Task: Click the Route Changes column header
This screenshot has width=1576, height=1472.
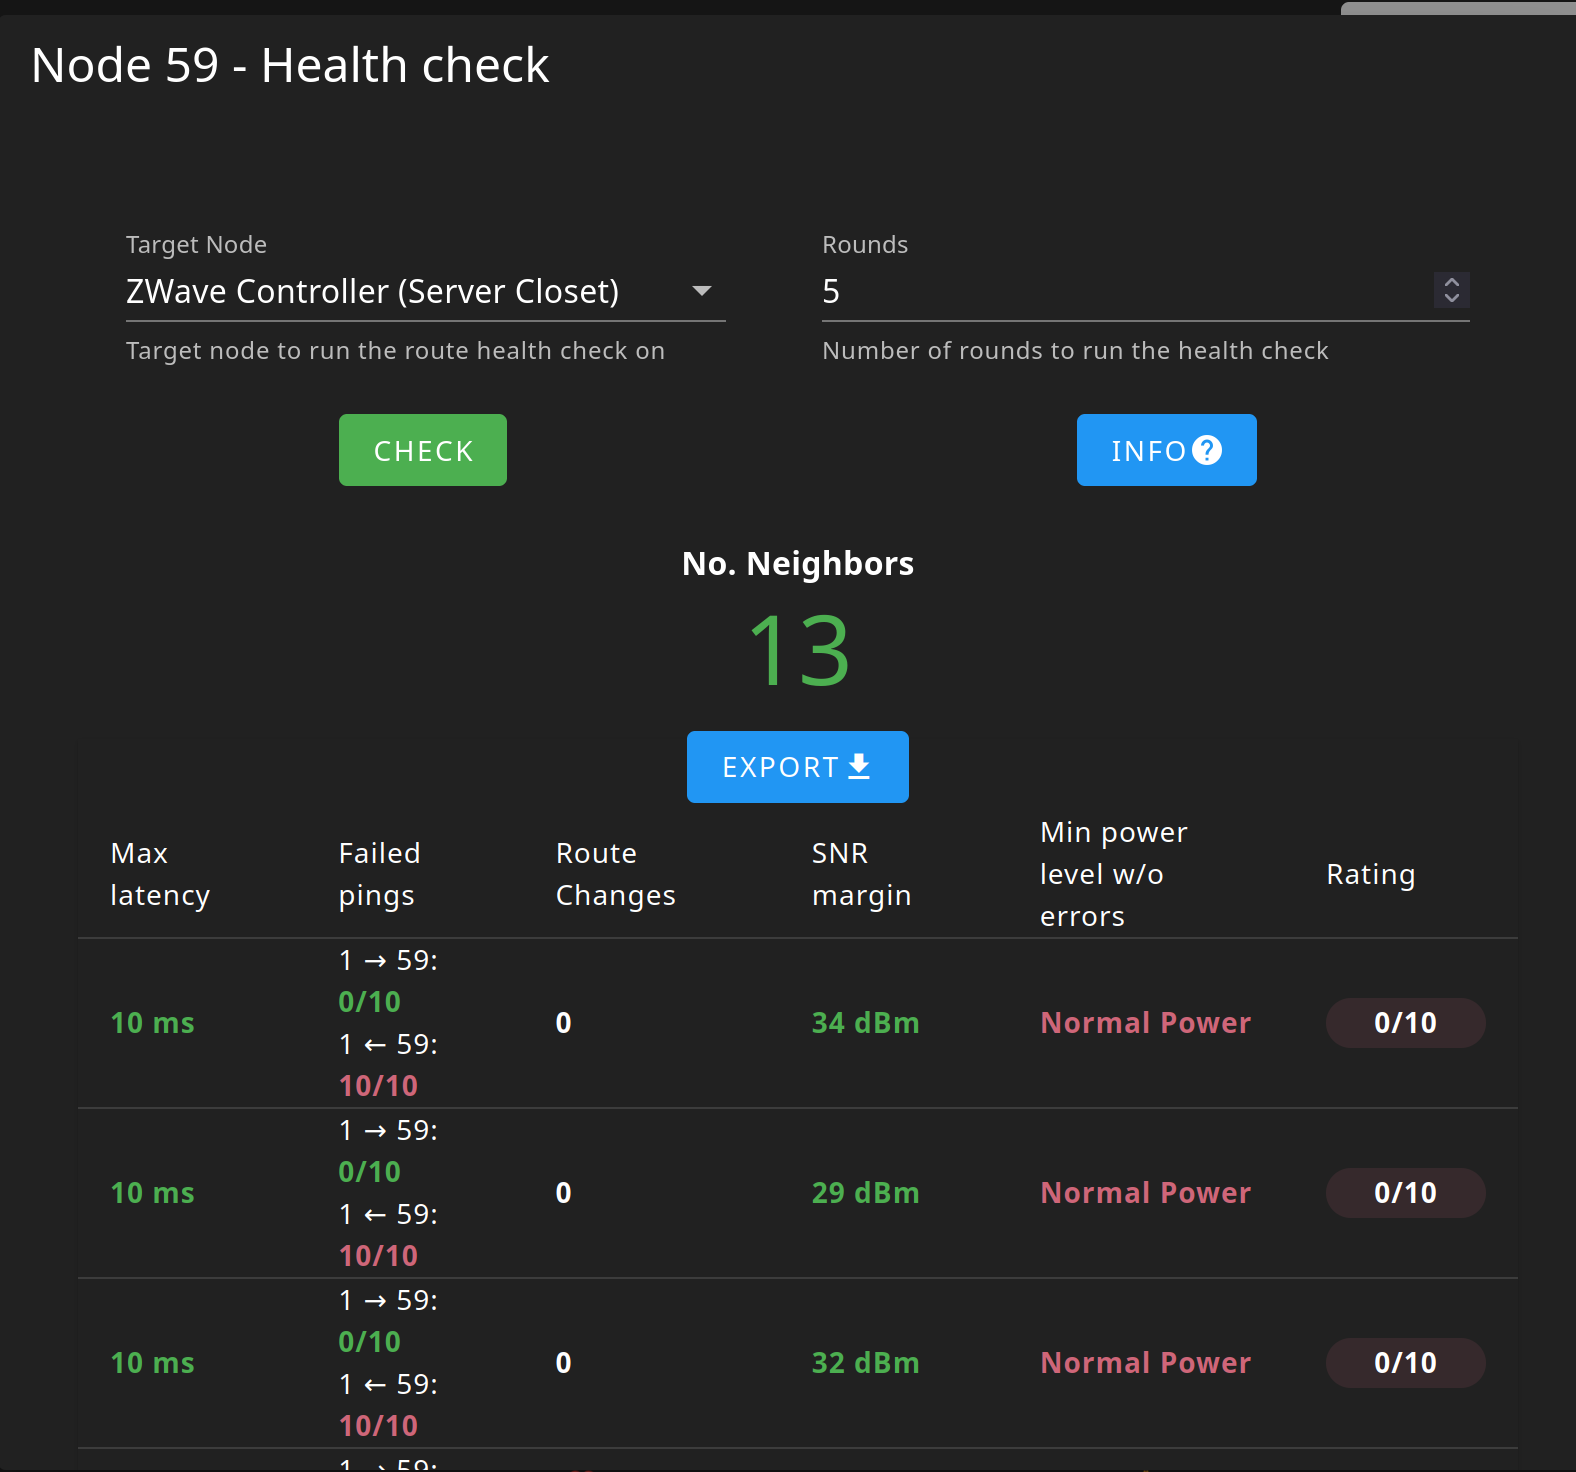Action: tap(615, 874)
